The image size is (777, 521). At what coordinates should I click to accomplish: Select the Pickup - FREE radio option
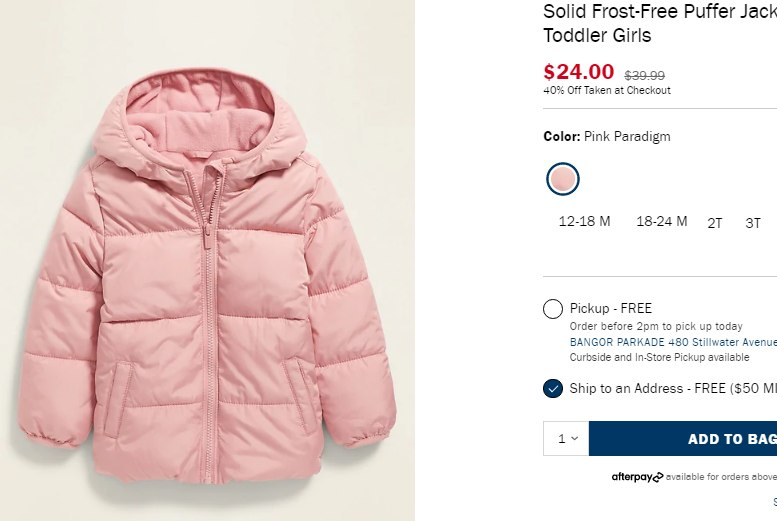[x=553, y=309]
